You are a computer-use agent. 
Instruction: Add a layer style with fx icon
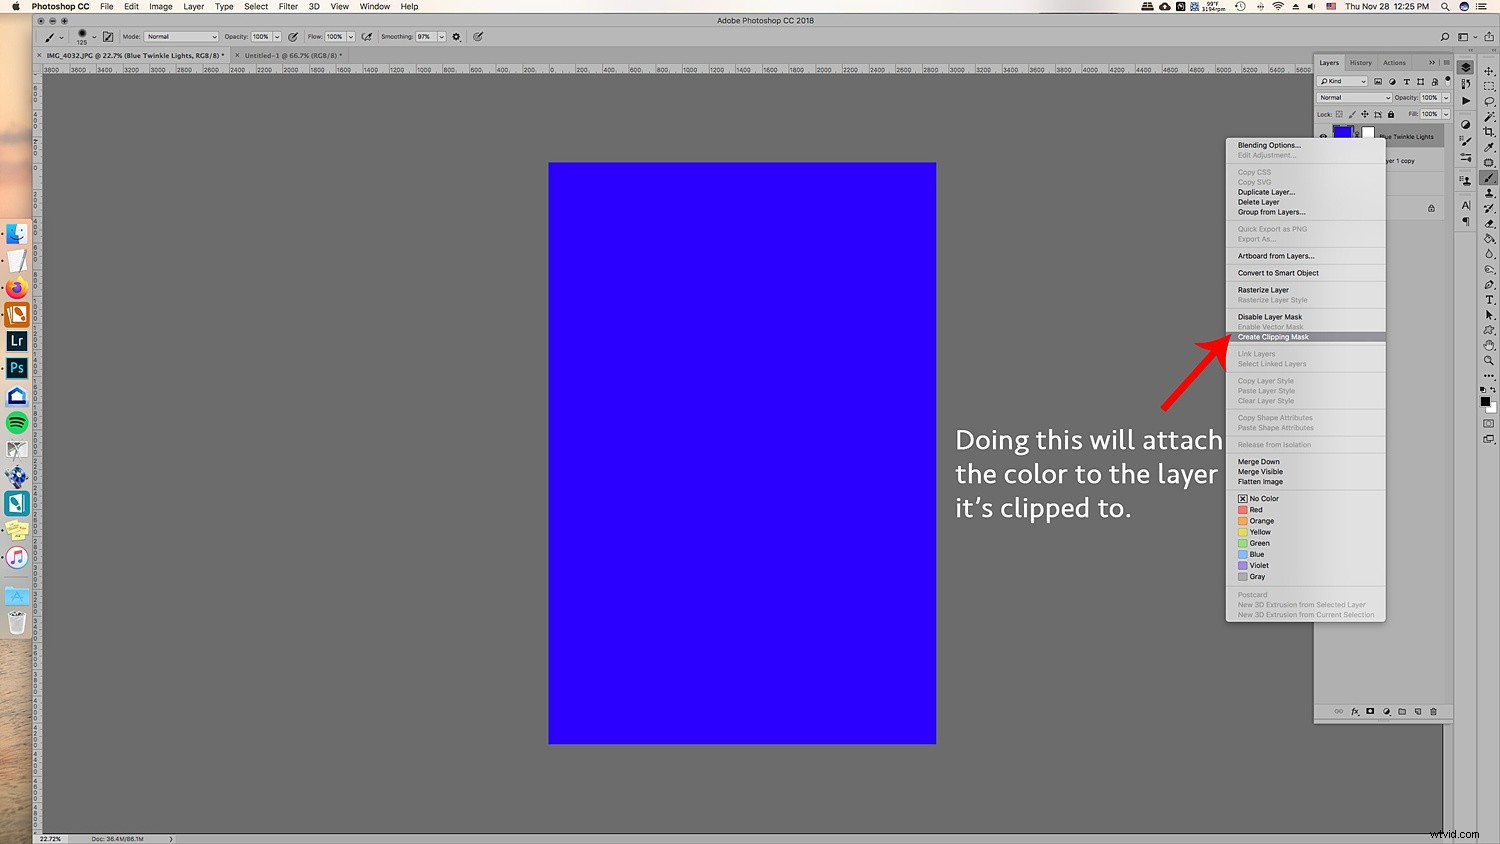1355,712
